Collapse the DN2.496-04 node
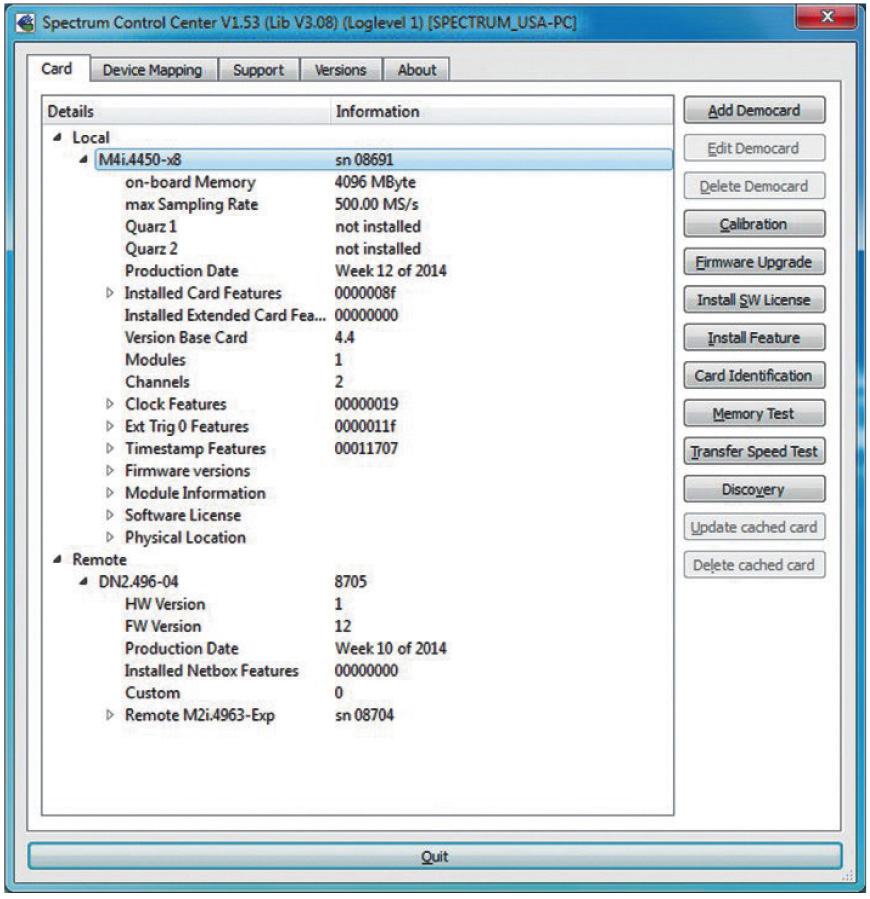Image resolution: width=870 pixels, height=899 pixels. (x=84, y=582)
